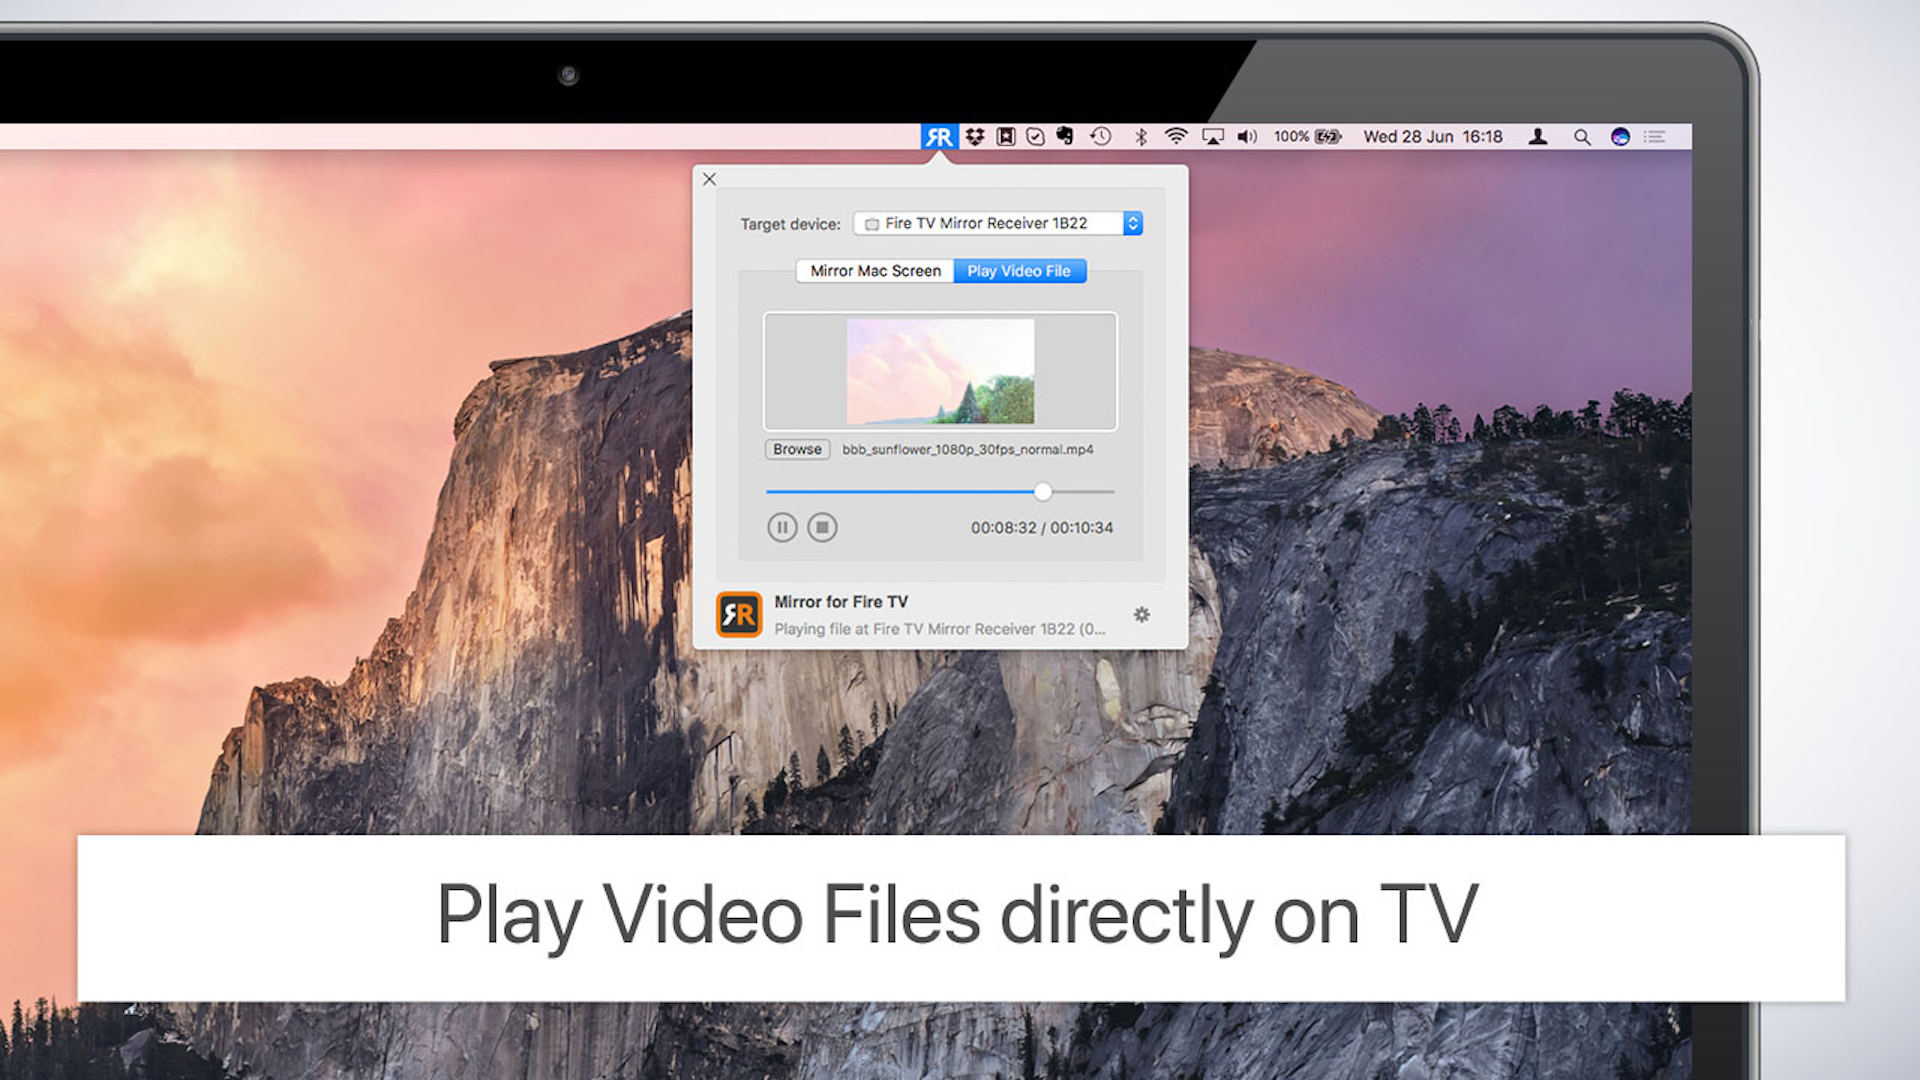Open the Time Machine status menu
Screen dimensions: 1920x1080
pyautogui.click(x=1101, y=137)
